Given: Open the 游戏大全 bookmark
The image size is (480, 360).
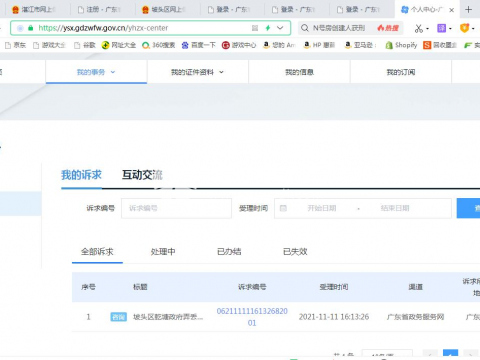Looking at the screenshot, I should [x=49, y=45].
